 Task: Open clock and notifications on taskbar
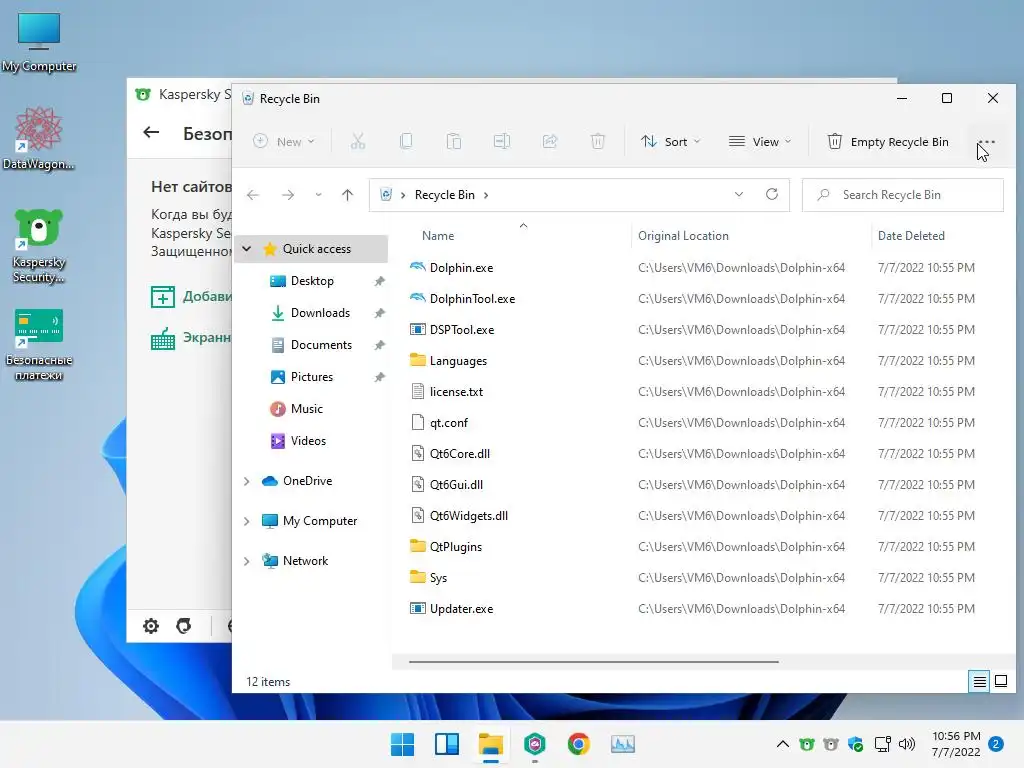click(x=956, y=744)
